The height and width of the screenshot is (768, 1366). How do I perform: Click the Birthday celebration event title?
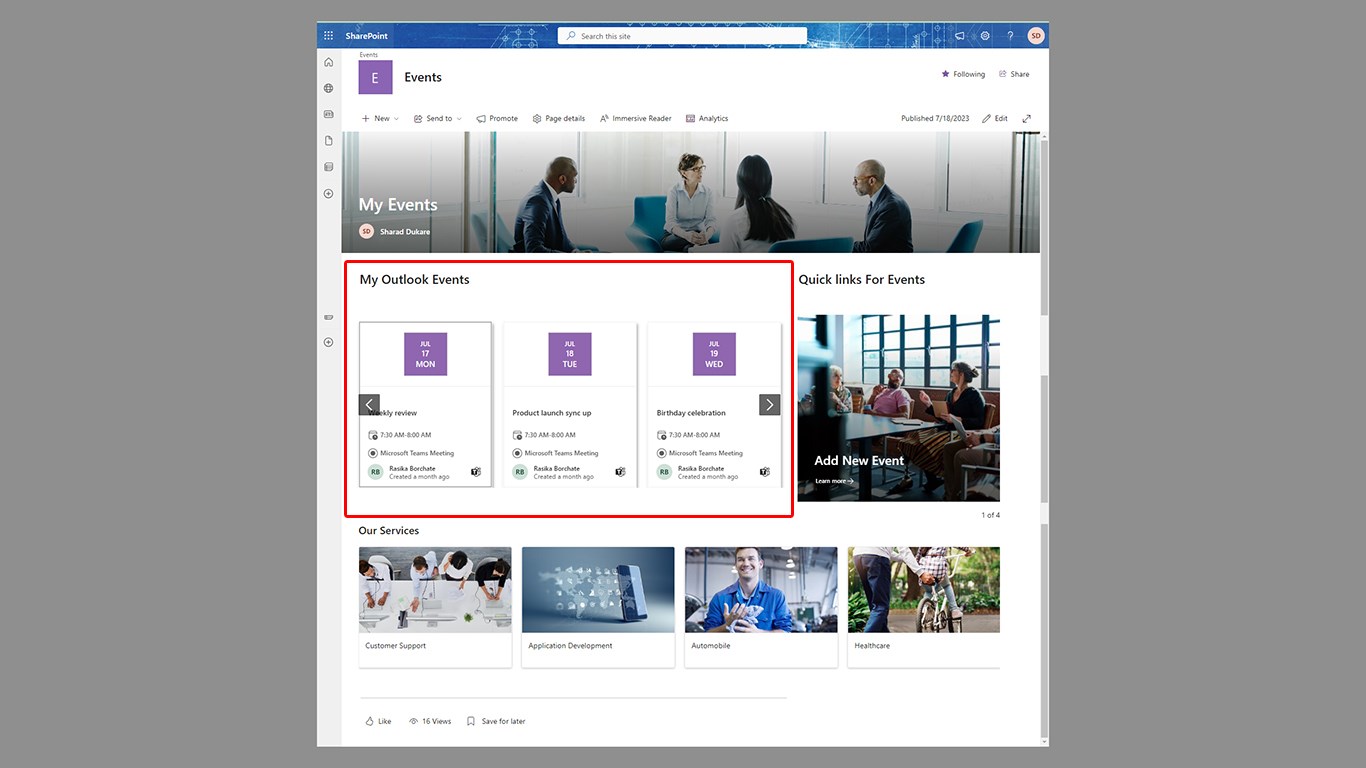point(691,413)
